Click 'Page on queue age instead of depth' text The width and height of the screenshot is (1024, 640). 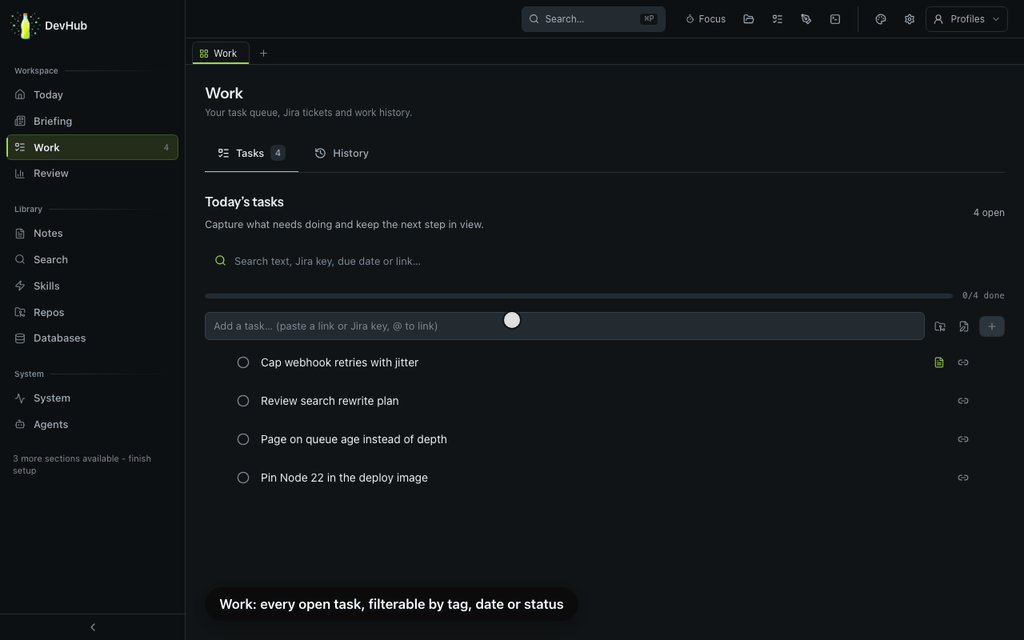354,440
